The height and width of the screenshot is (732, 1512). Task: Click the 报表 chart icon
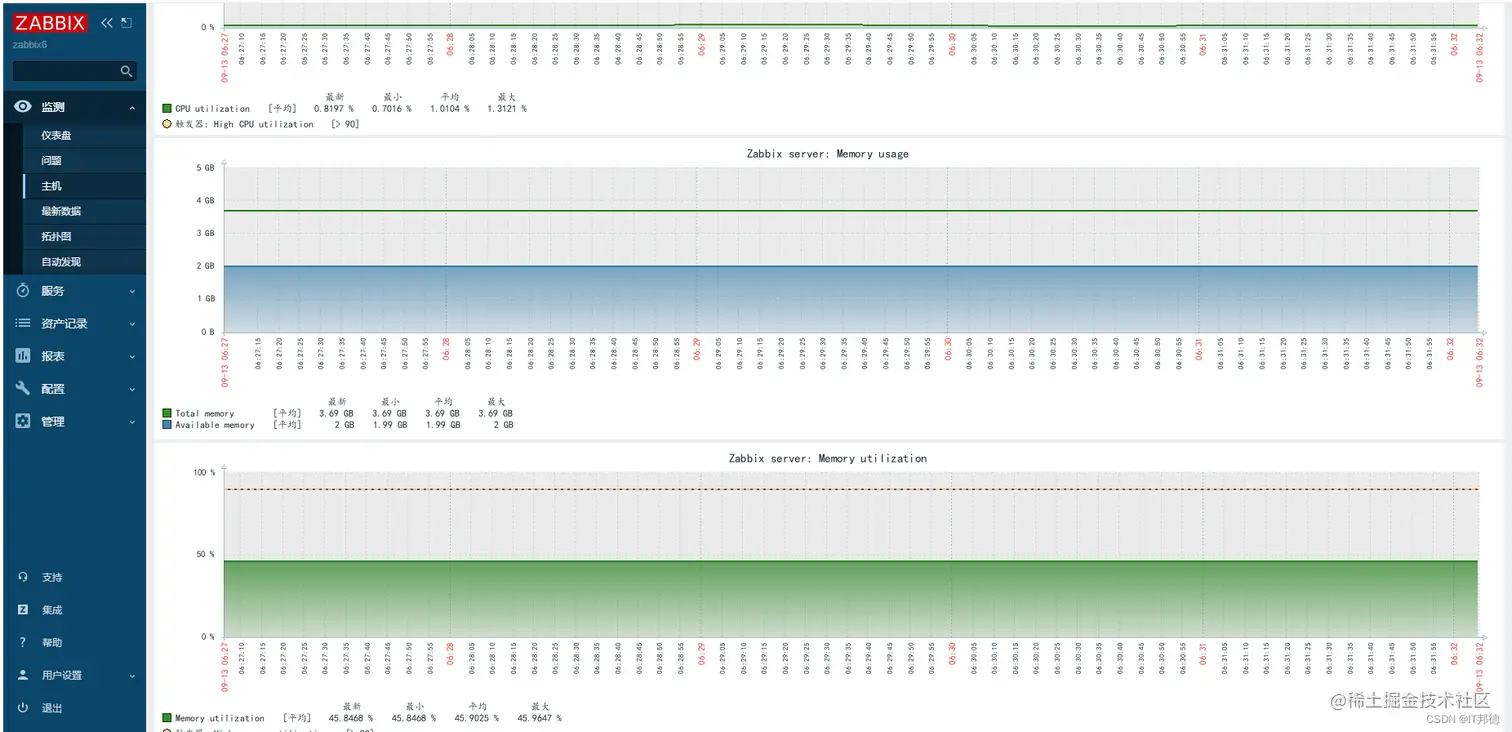coord(23,356)
